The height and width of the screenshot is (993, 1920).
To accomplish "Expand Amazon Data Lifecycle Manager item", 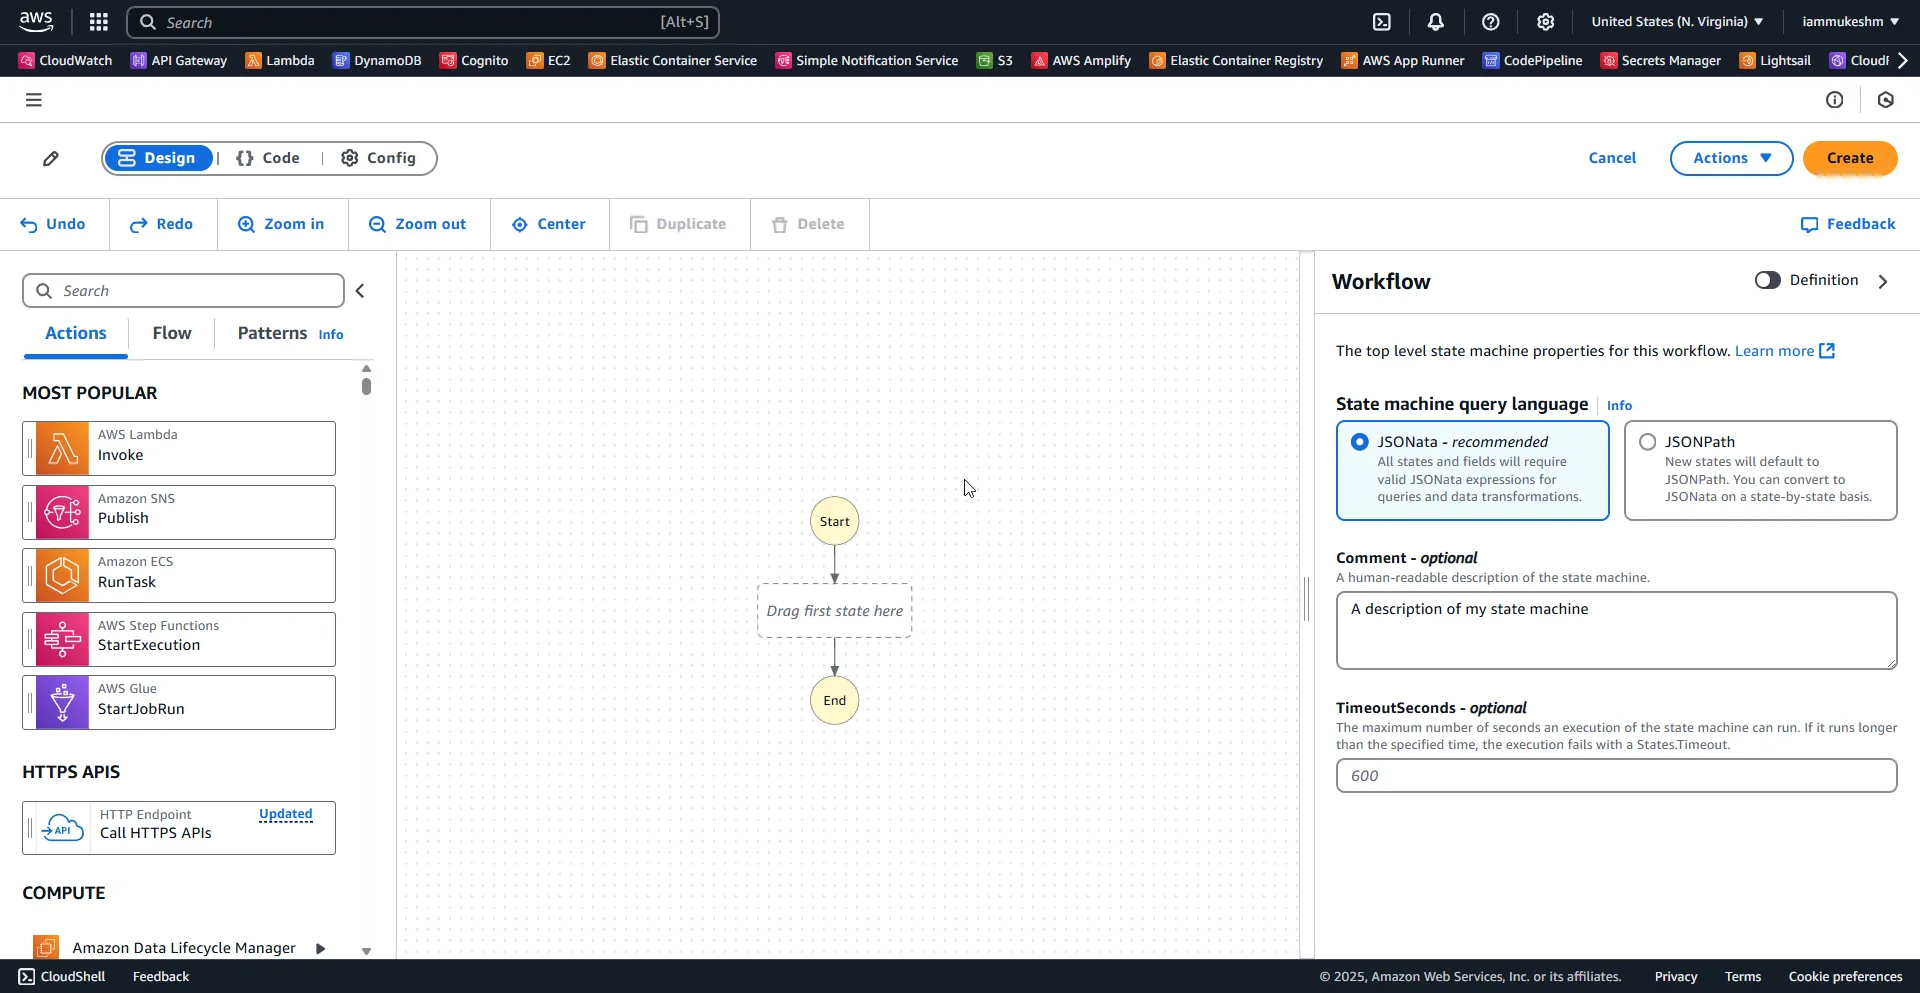I will [321, 948].
